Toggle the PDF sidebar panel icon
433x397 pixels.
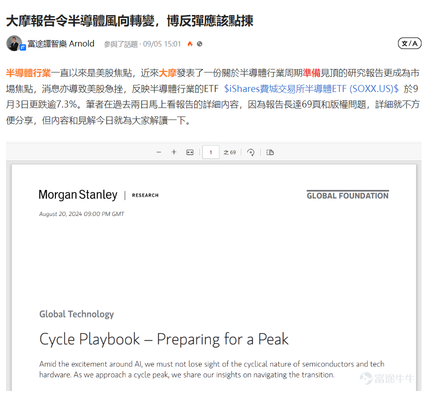click(x=270, y=152)
